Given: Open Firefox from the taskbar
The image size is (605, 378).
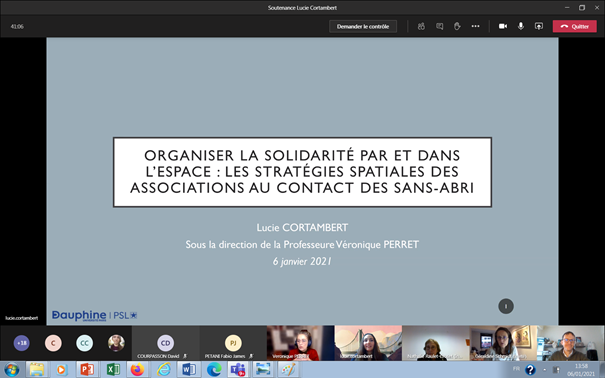Looking at the screenshot, I should point(138,370).
